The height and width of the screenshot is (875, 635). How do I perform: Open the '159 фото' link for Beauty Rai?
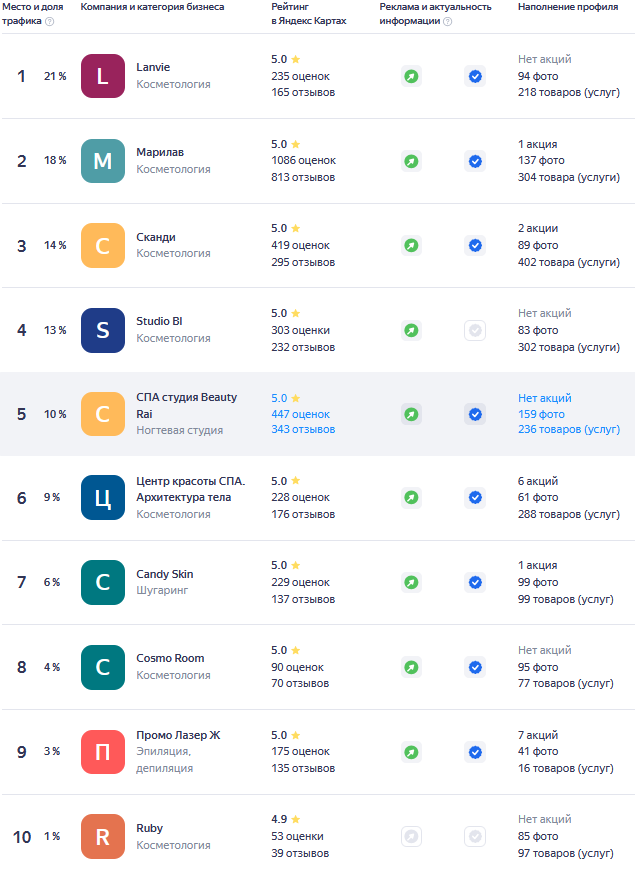pyautogui.click(x=541, y=414)
